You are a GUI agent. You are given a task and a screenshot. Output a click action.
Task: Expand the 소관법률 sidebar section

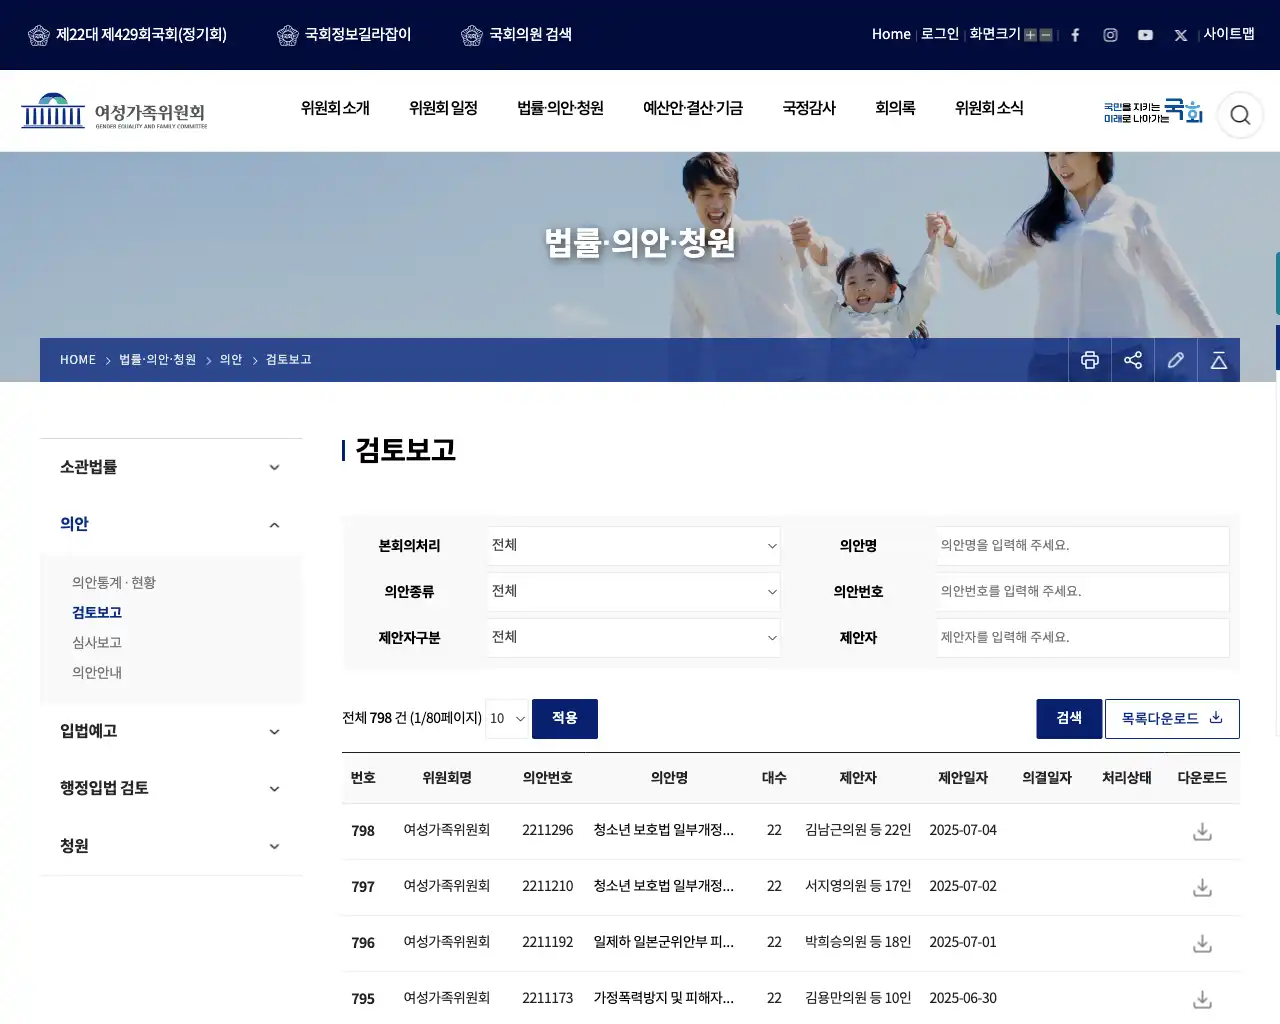[x=171, y=467]
